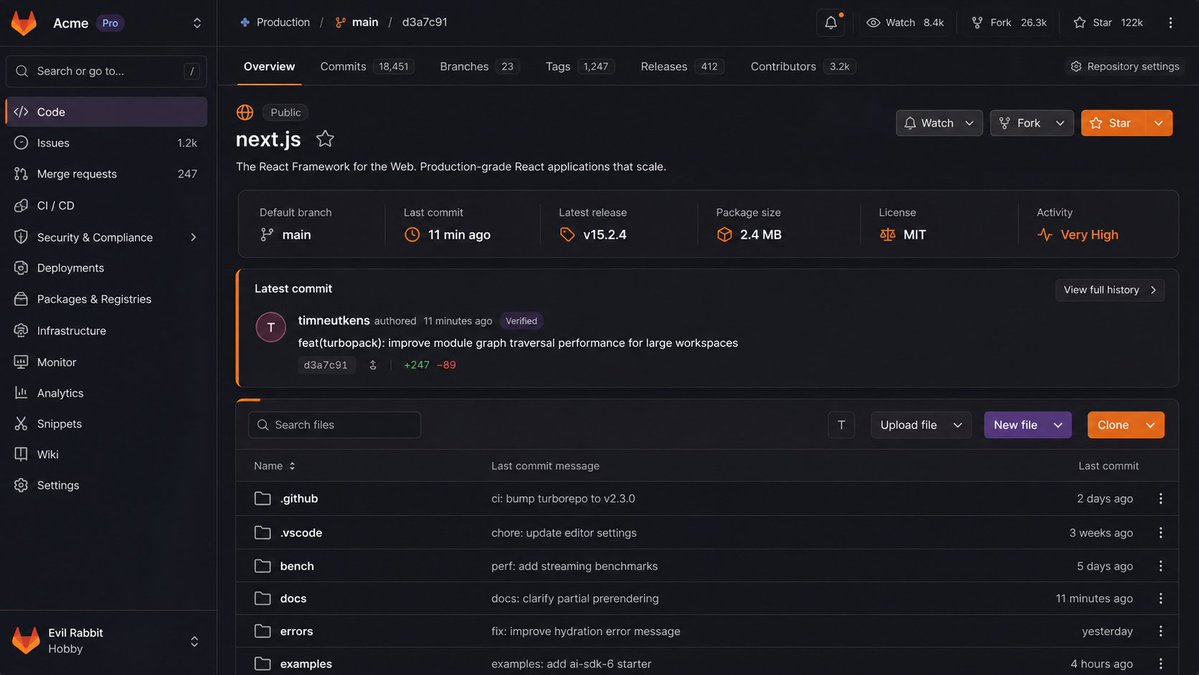Click the Public visibility badge
Image resolution: width=1199 pixels, height=675 pixels.
tap(285, 112)
